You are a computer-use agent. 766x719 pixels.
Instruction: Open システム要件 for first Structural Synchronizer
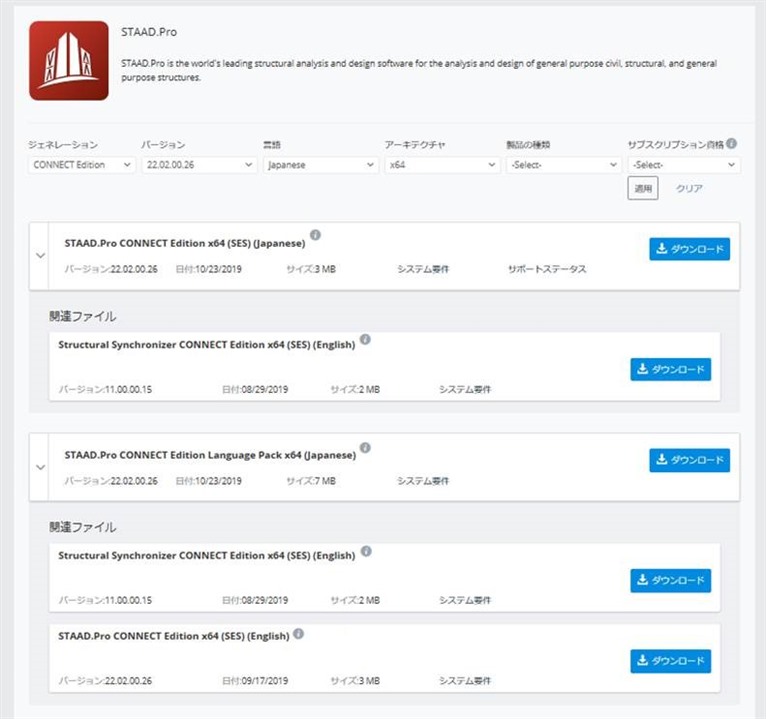pos(465,389)
